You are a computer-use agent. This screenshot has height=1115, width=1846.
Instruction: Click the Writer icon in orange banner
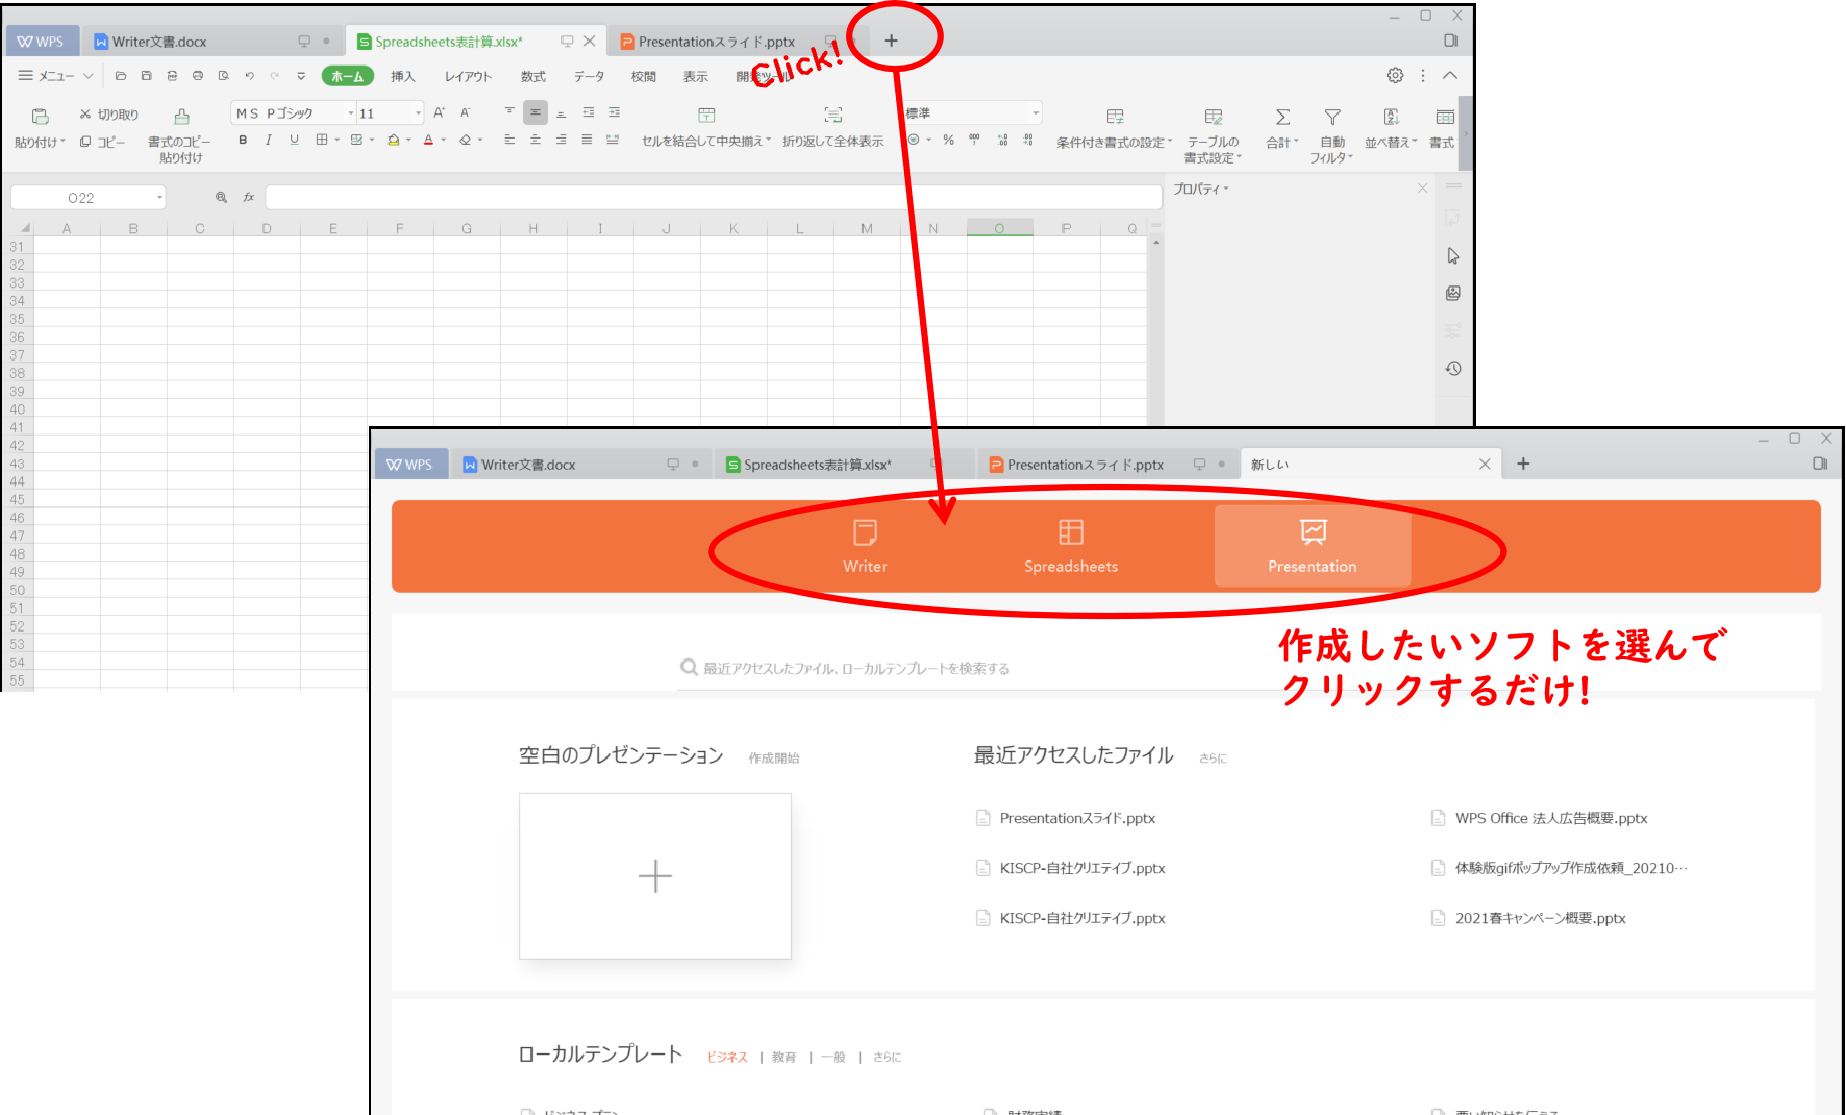(x=865, y=532)
